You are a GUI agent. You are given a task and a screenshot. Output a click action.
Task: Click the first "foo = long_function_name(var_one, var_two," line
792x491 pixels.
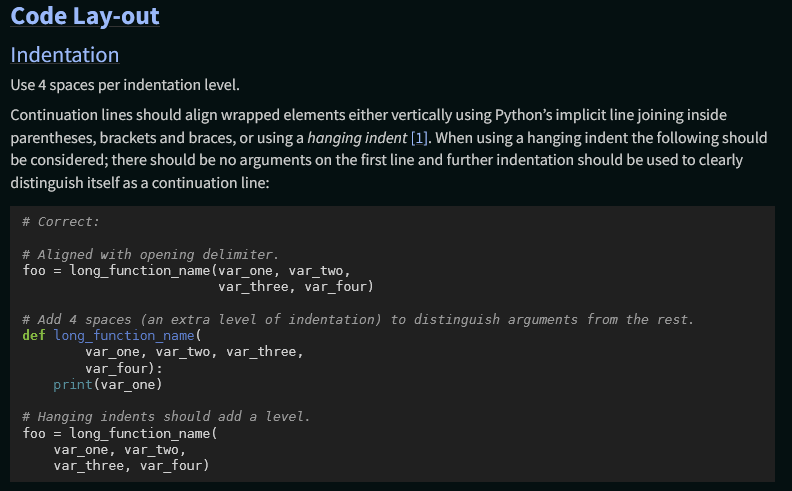tap(183, 270)
